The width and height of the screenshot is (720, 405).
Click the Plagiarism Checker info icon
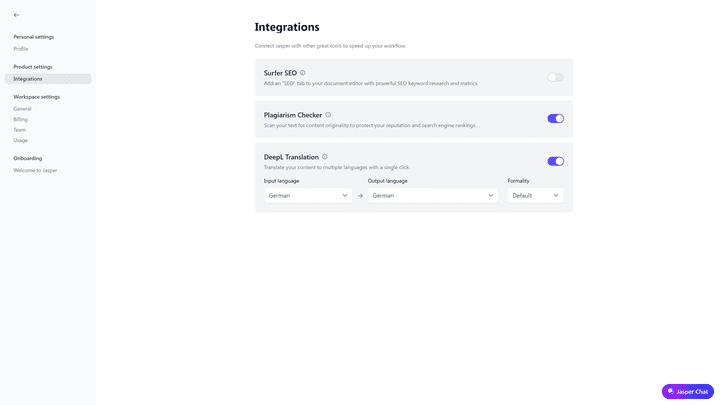328,115
